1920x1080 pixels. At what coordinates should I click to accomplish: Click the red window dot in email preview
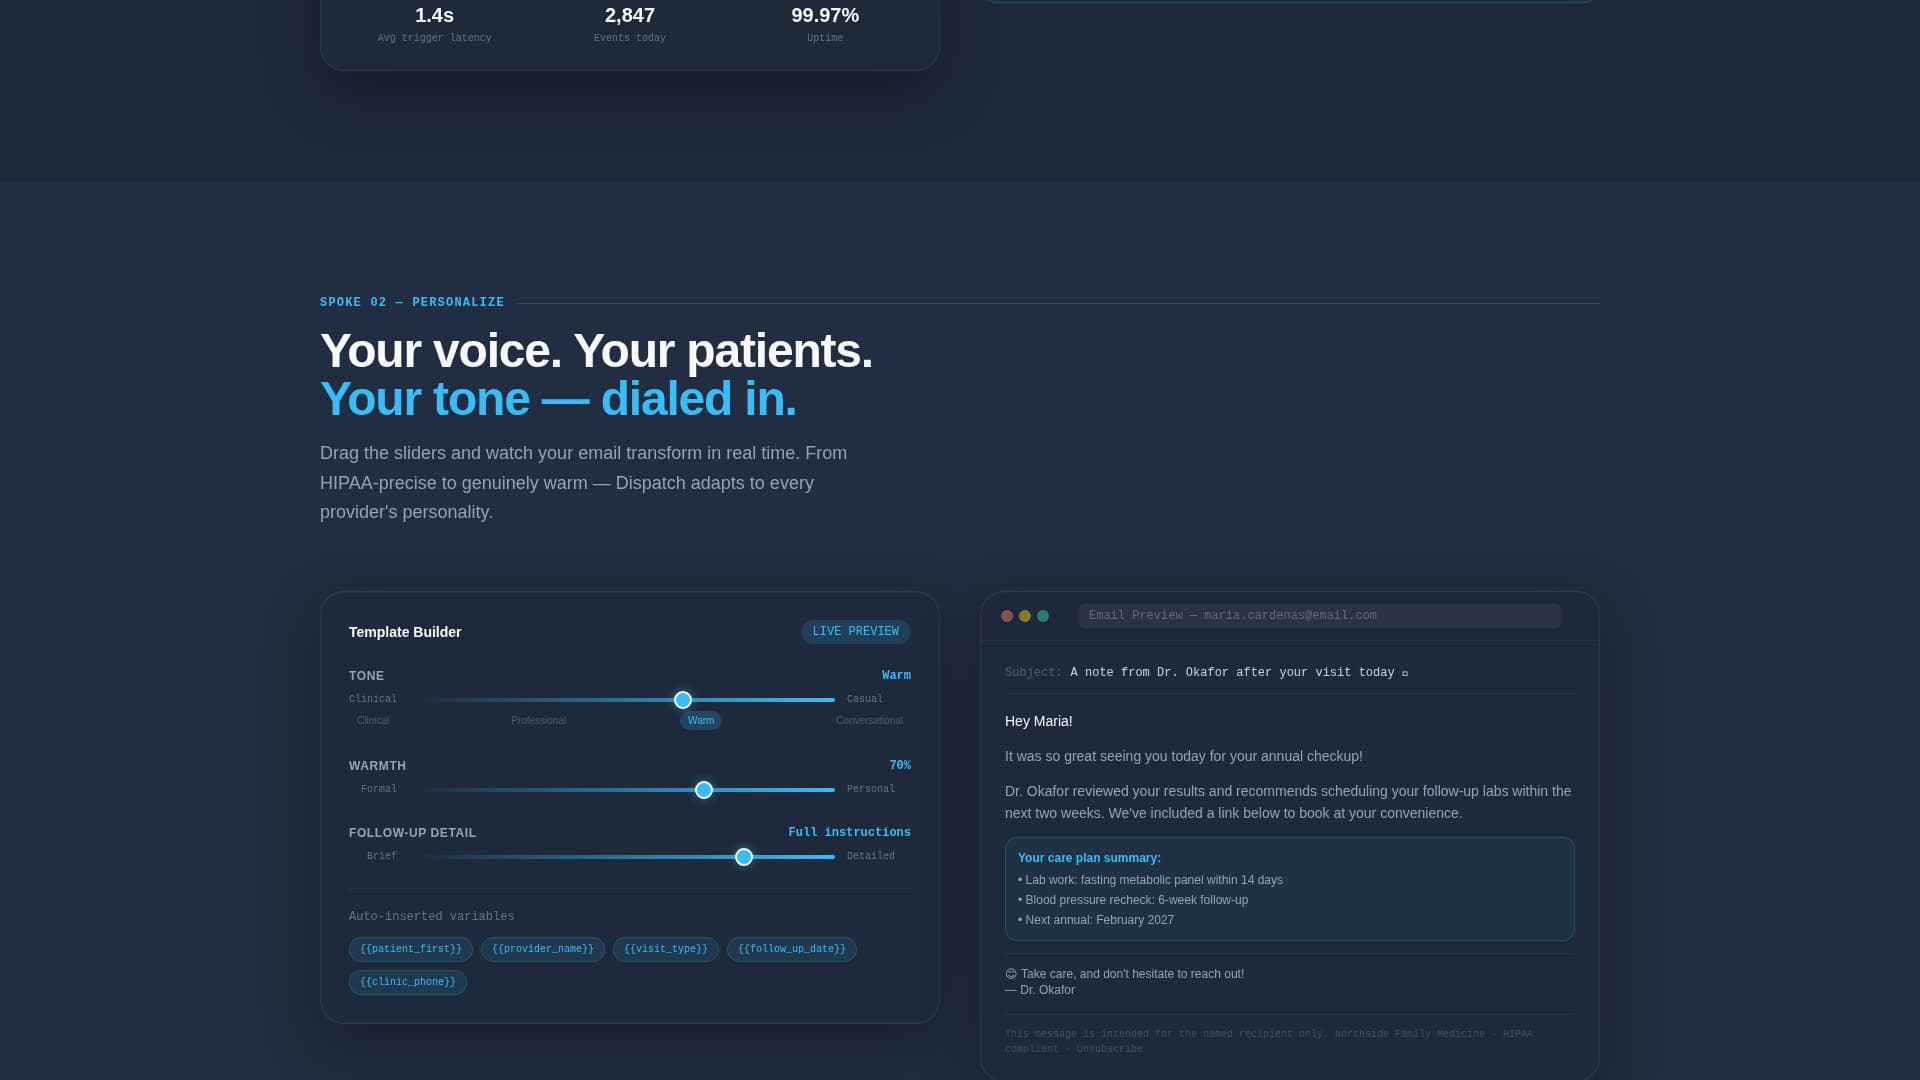click(1007, 616)
